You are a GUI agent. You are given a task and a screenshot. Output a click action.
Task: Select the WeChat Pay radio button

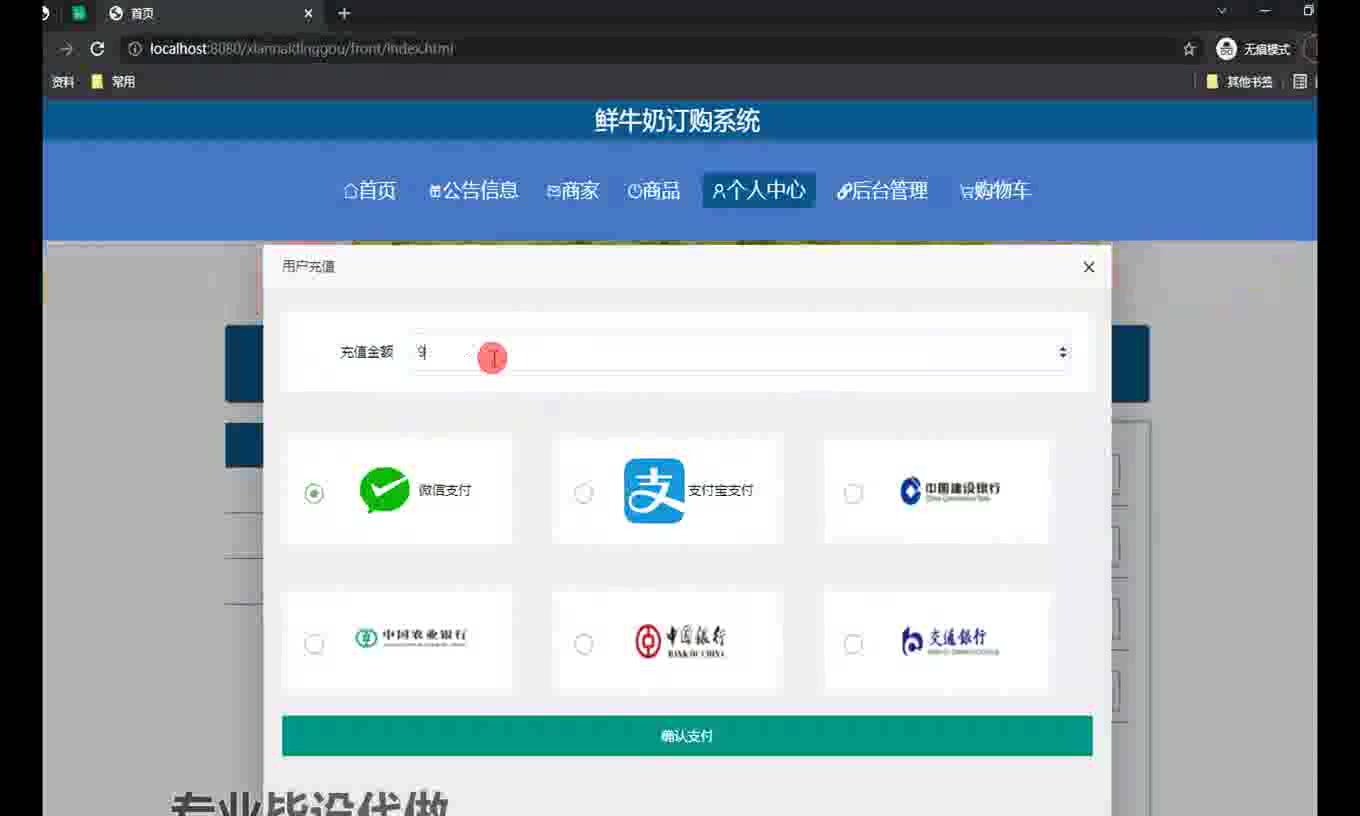coord(314,493)
